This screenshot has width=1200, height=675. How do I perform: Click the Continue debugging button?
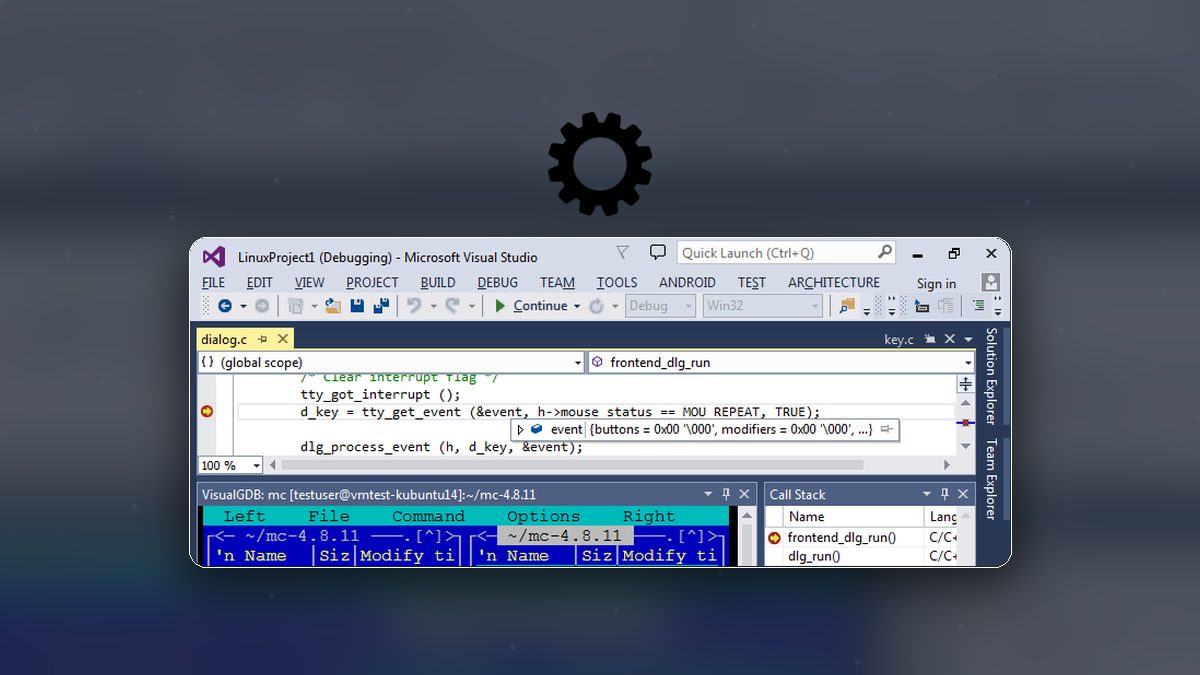click(531, 306)
